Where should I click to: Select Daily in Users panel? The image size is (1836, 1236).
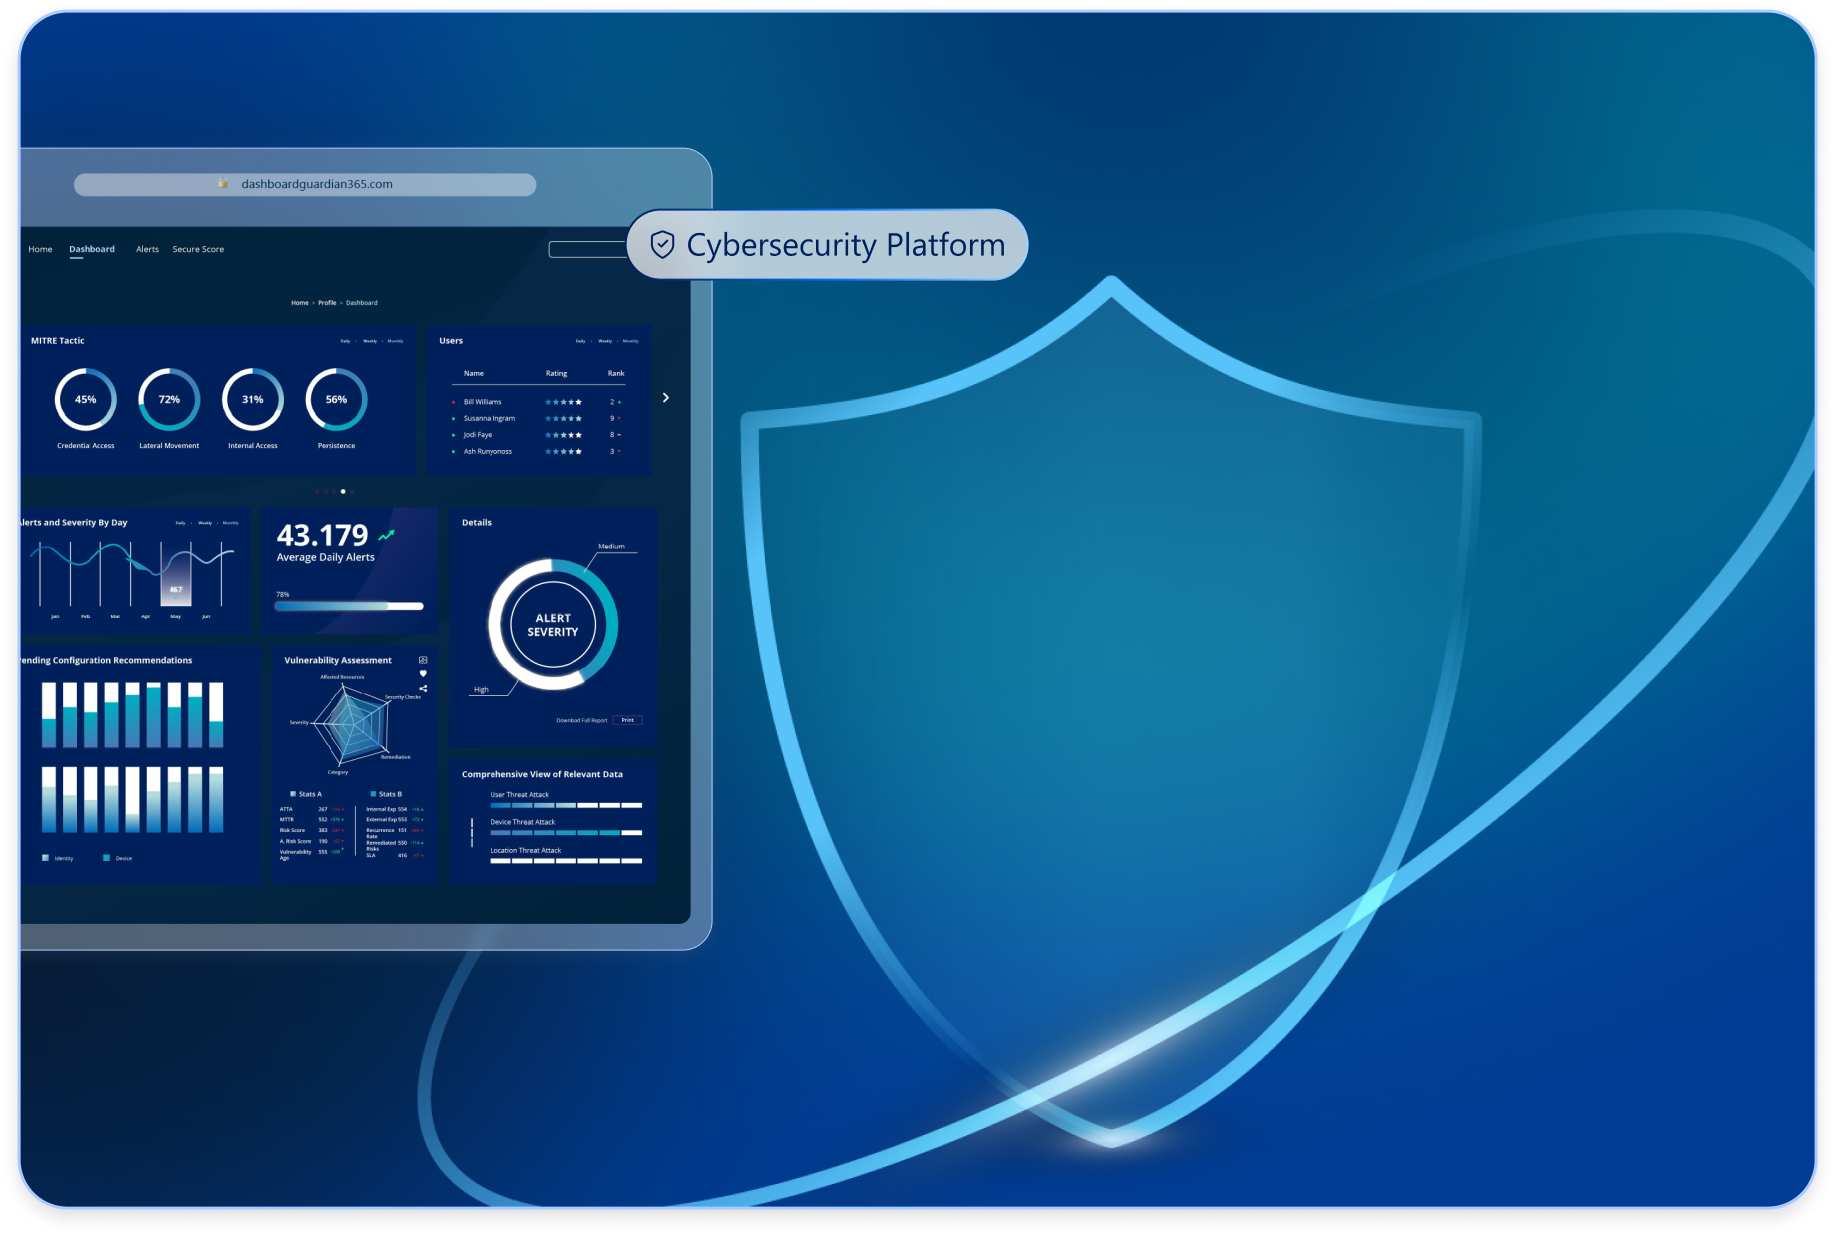(580, 341)
